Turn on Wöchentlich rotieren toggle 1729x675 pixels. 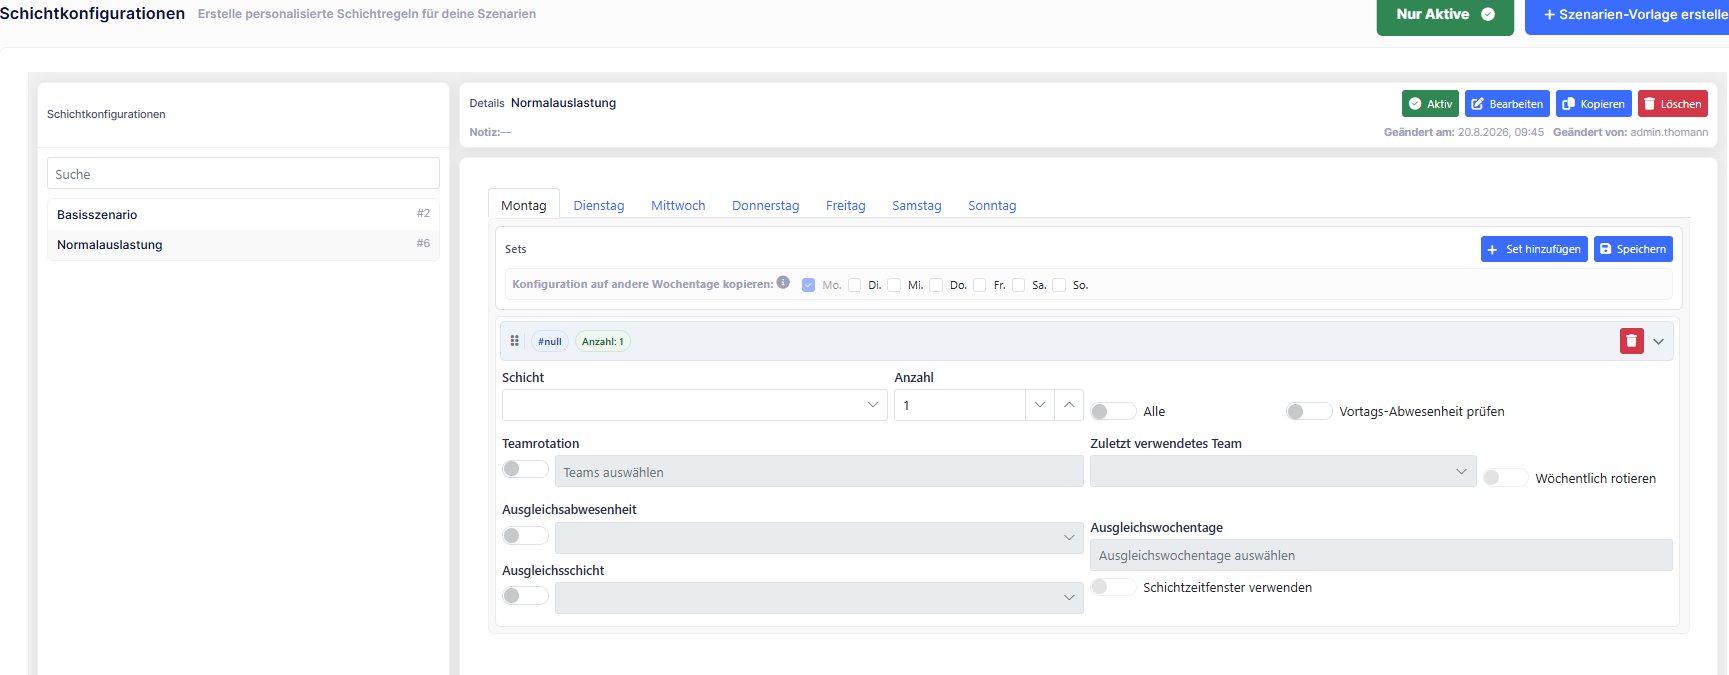(1505, 478)
